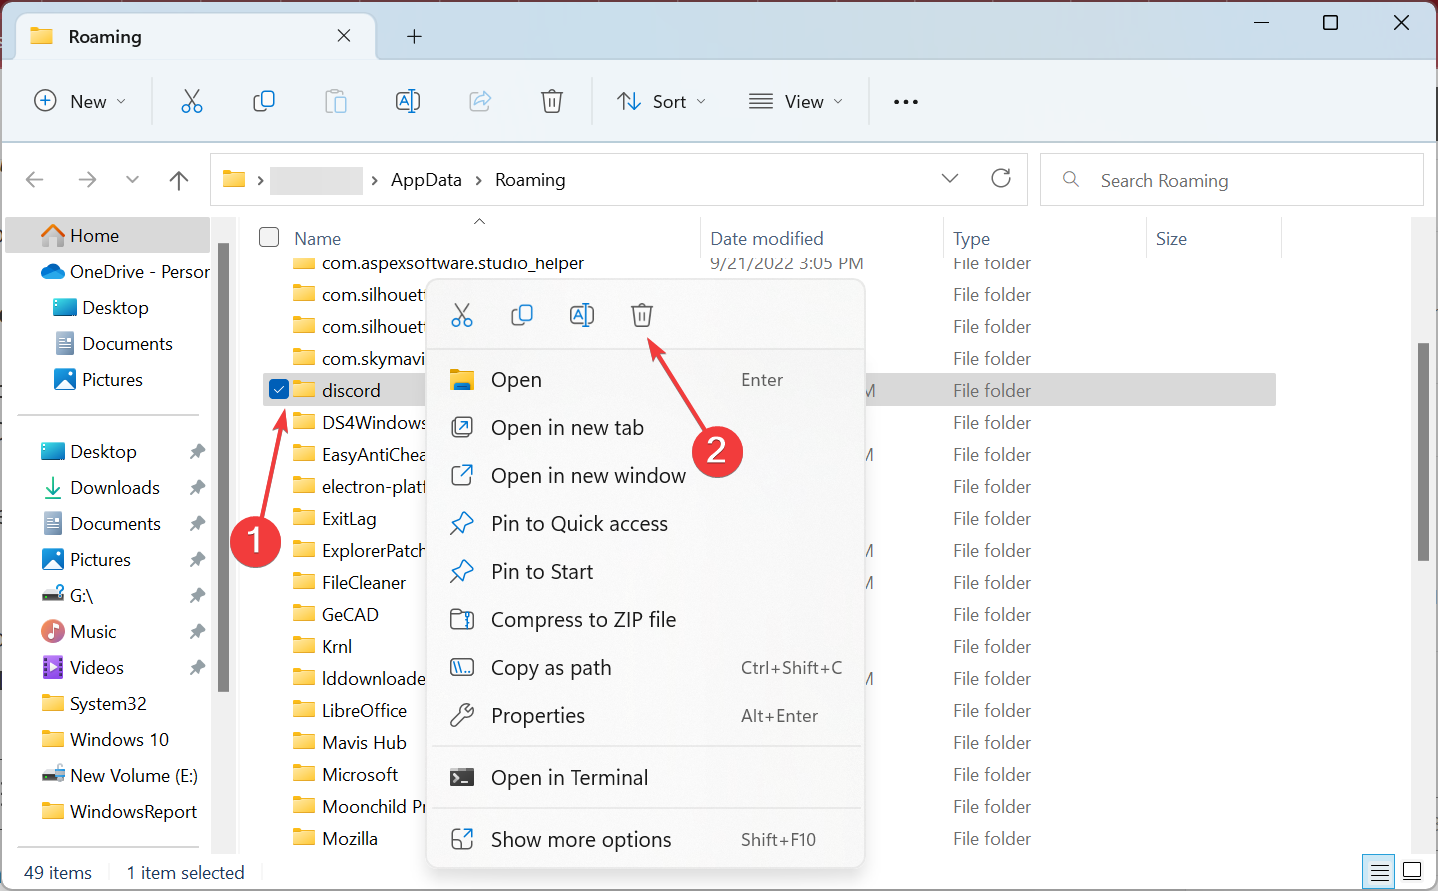Open the View dropdown
This screenshot has width=1438, height=891.
pyautogui.click(x=796, y=101)
